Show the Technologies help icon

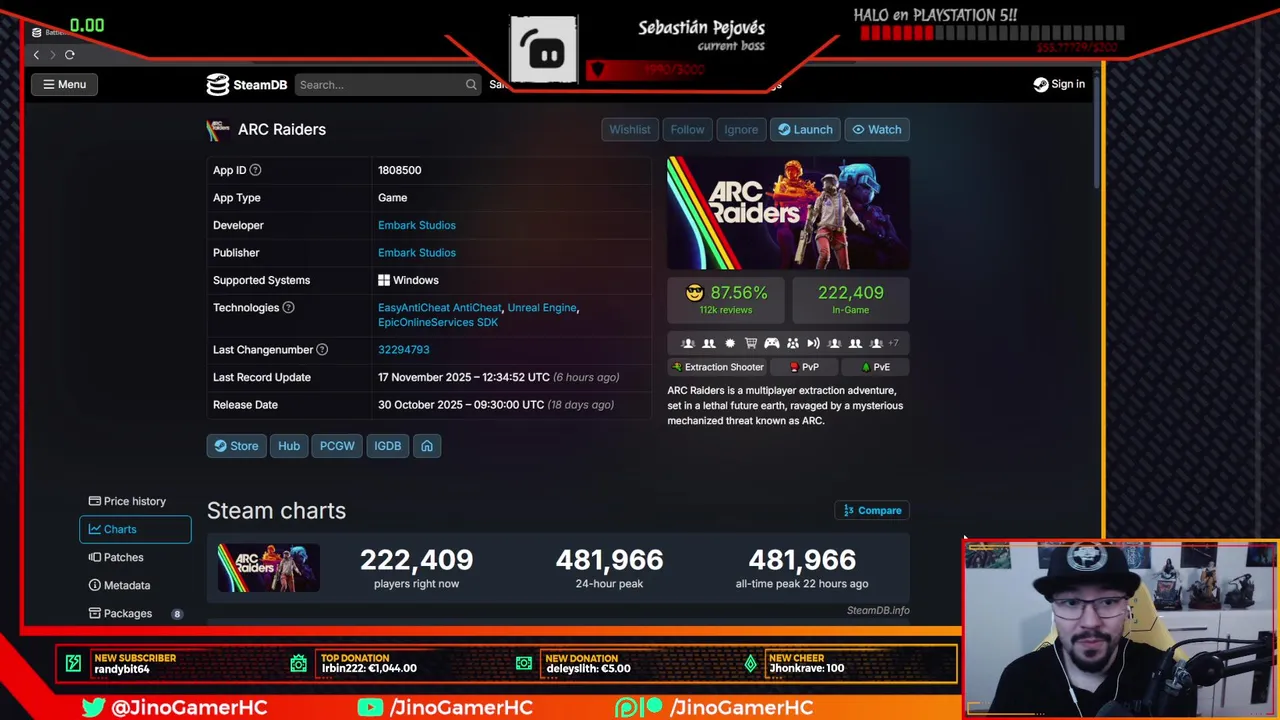288,307
